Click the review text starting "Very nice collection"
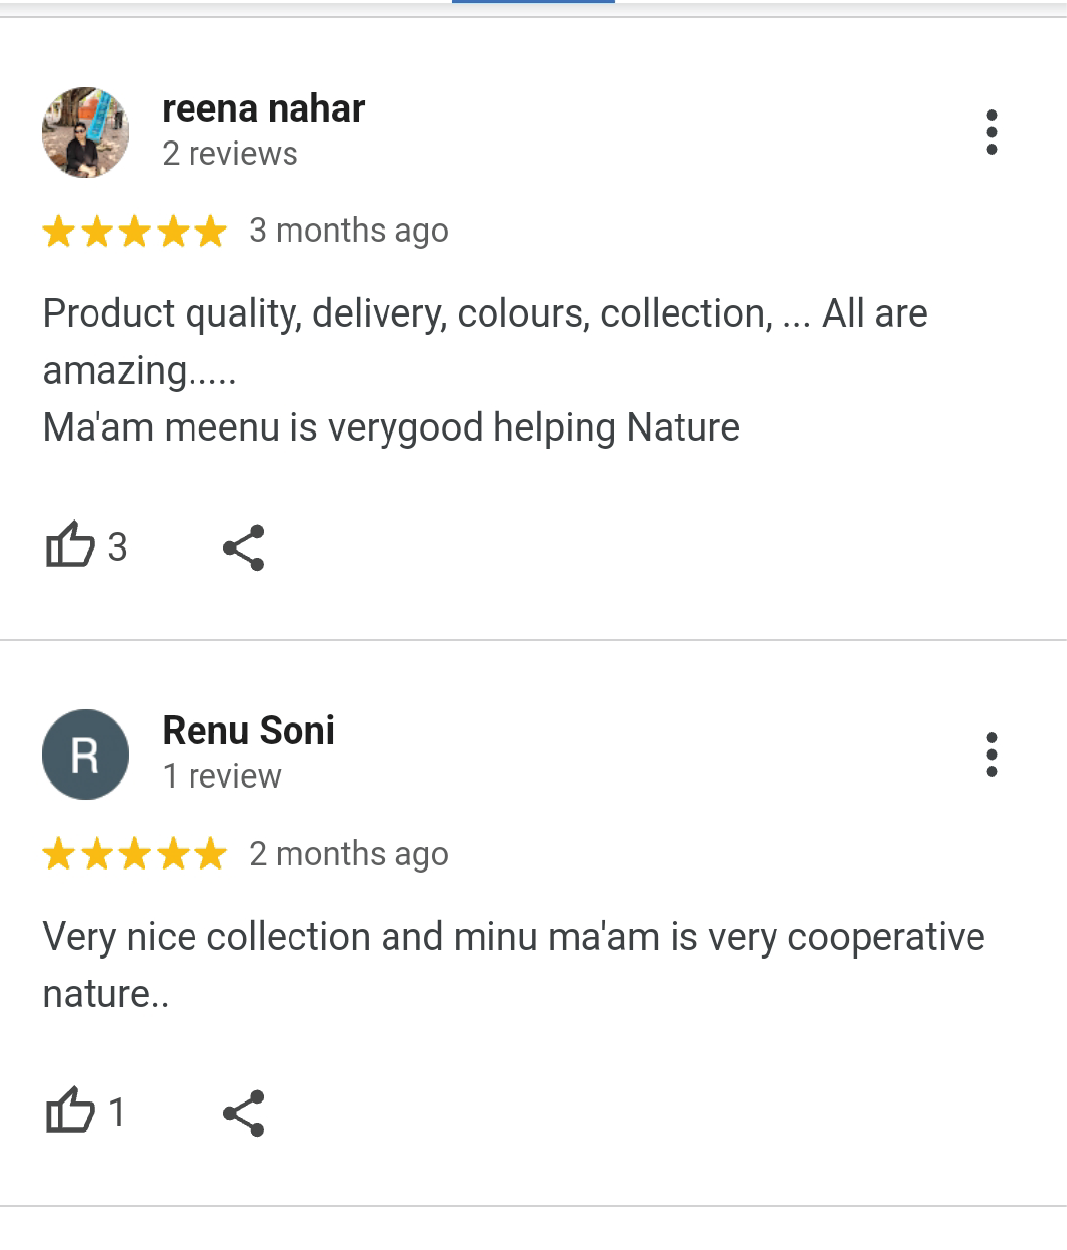The image size is (1067, 1250). tap(512, 965)
